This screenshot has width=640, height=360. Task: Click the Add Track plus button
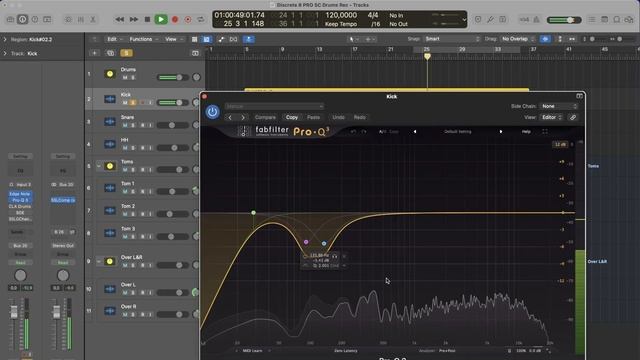point(94,53)
